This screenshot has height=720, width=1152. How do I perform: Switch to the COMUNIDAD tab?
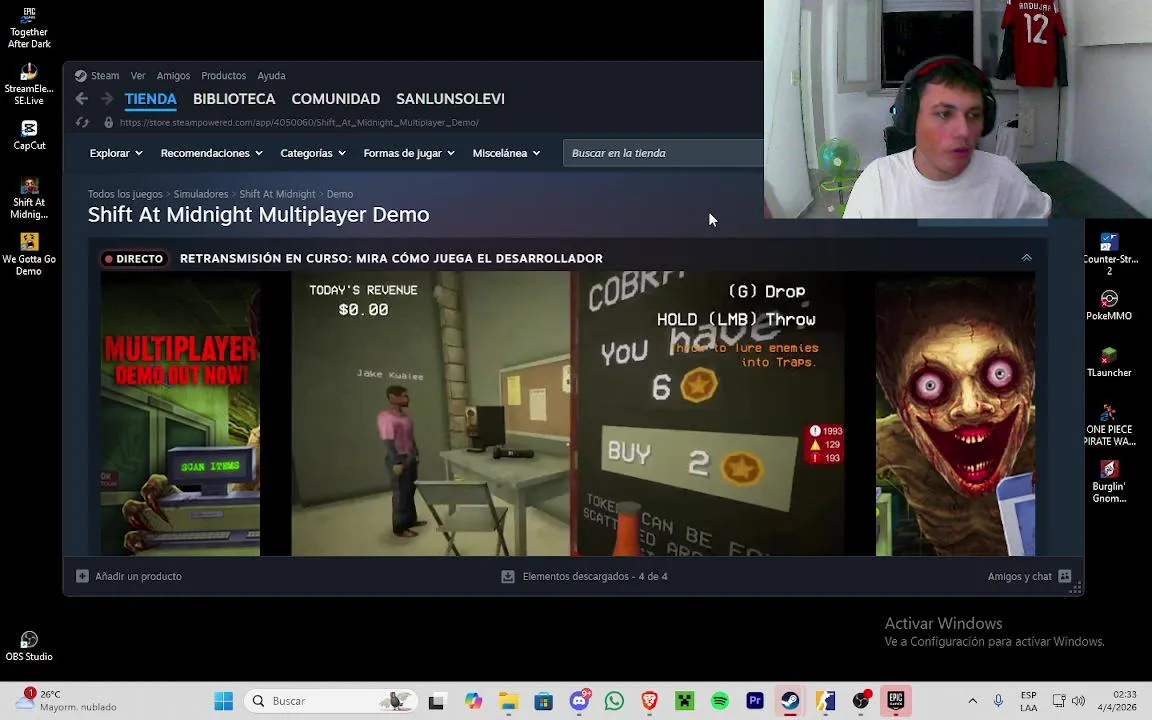click(336, 98)
